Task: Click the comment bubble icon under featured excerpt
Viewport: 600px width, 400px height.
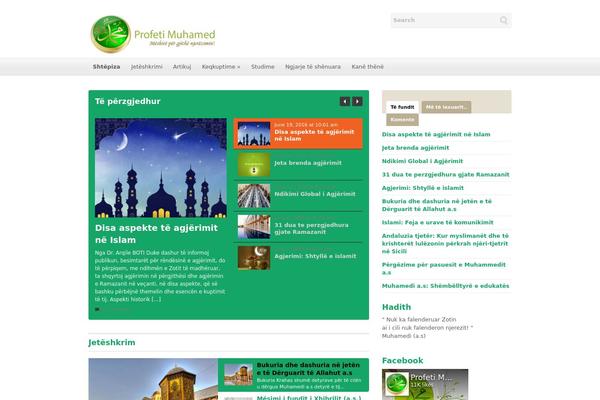Action: [x=97, y=309]
